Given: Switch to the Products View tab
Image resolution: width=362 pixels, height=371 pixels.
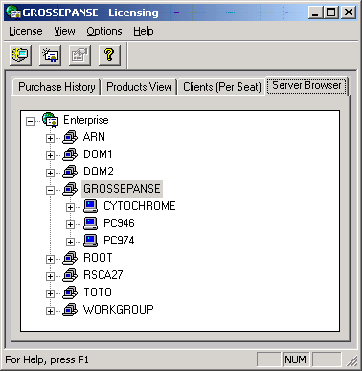Looking at the screenshot, I should coord(139,87).
